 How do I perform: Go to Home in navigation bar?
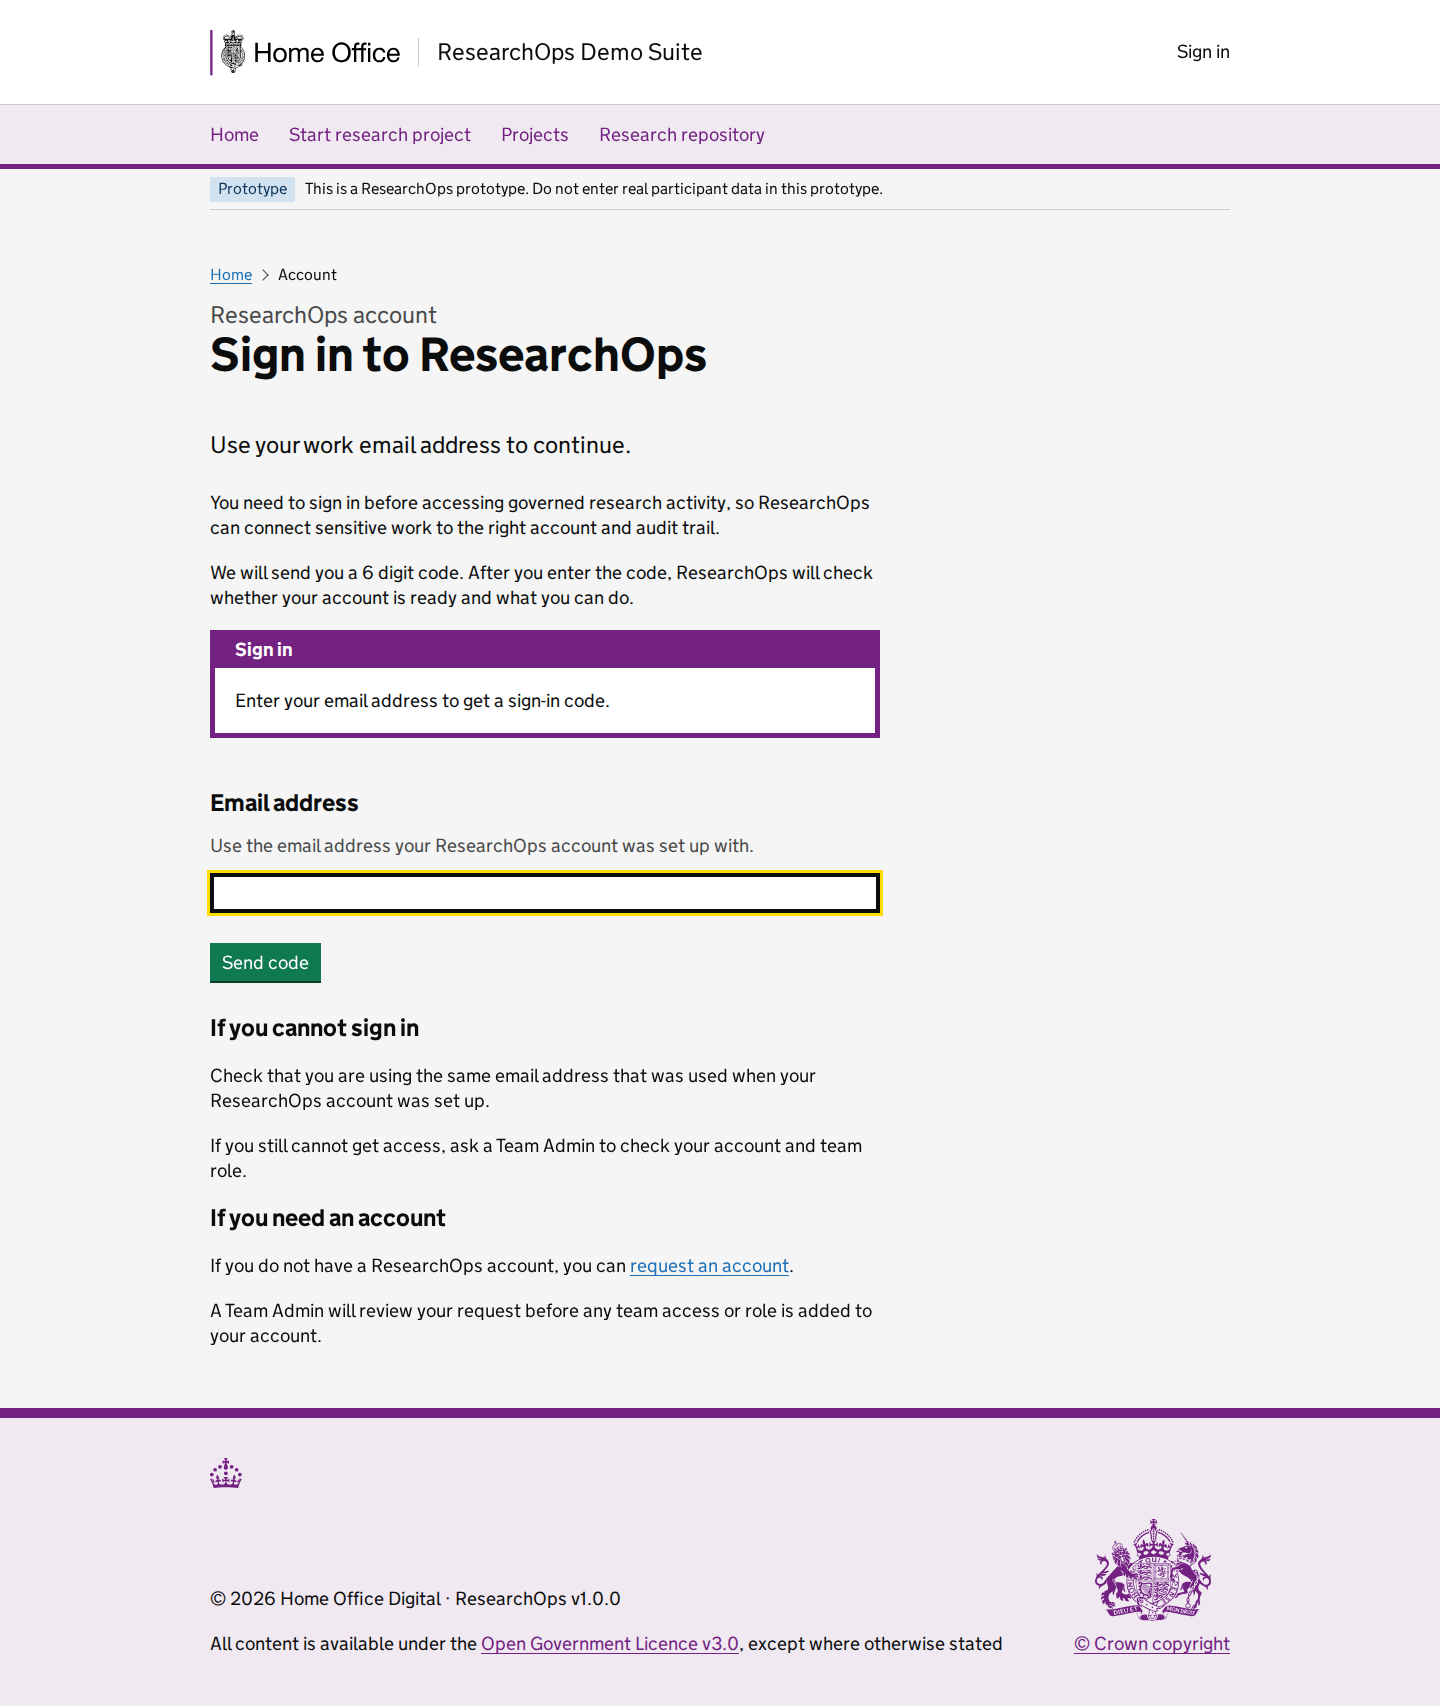click(x=234, y=135)
